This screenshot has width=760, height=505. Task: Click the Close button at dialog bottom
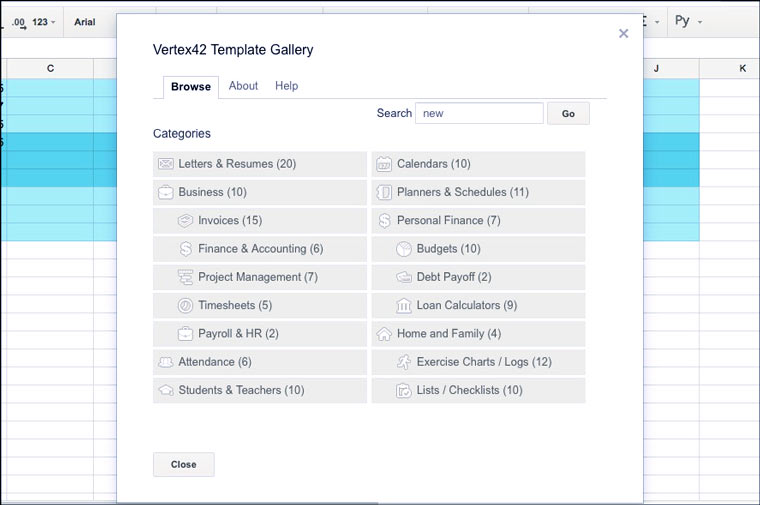click(x=183, y=464)
